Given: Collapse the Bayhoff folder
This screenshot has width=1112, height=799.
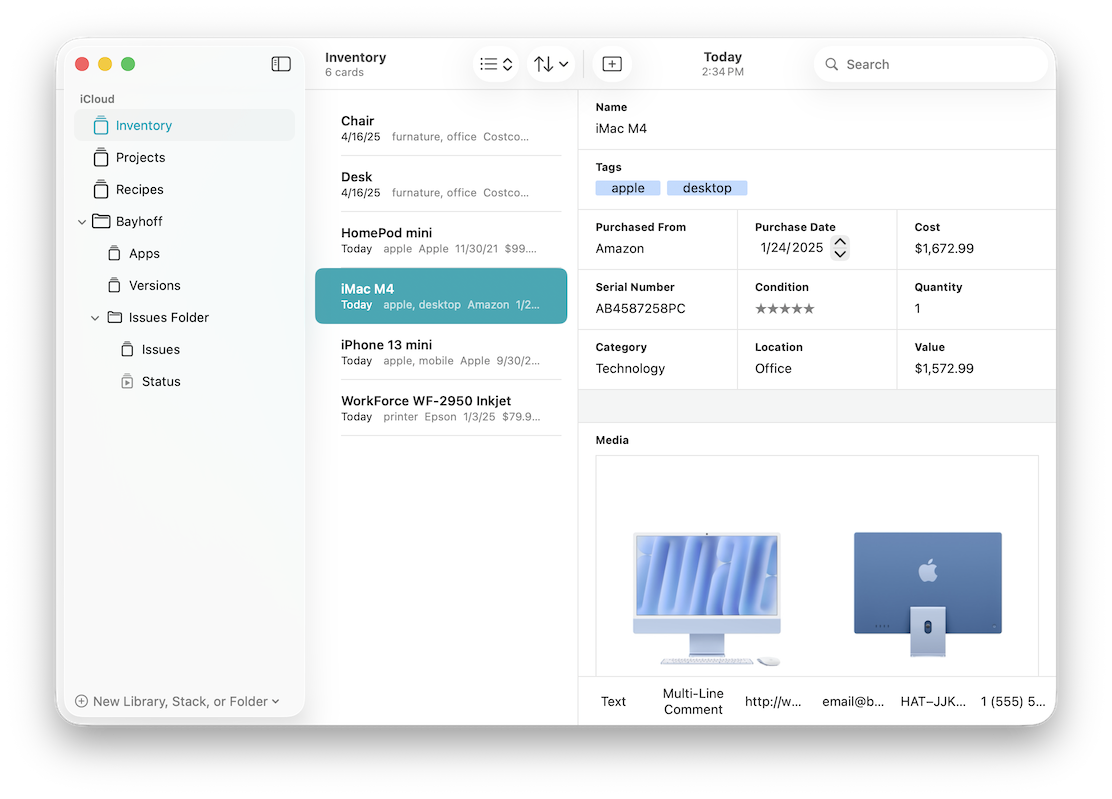Looking at the screenshot, I should pyautogui.click(x=82, y=221).
